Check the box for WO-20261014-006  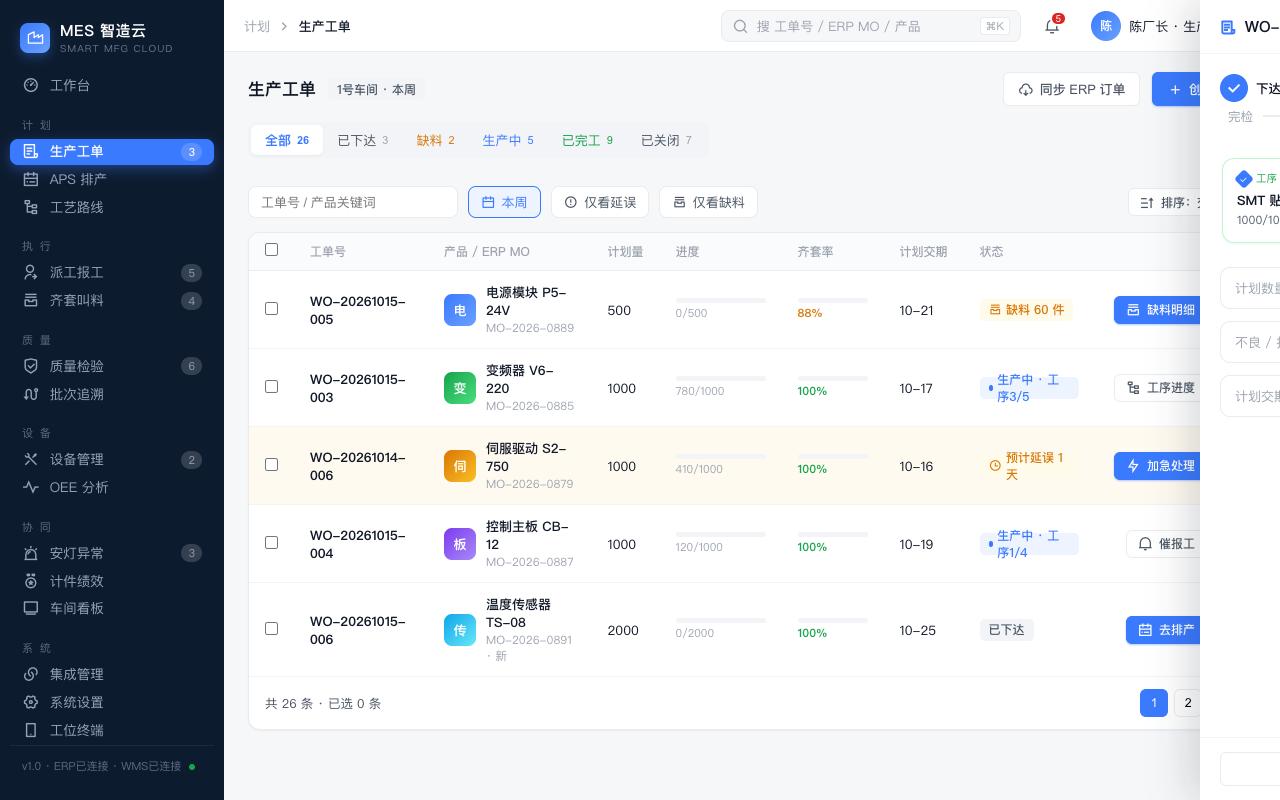[x=271, y=465]
